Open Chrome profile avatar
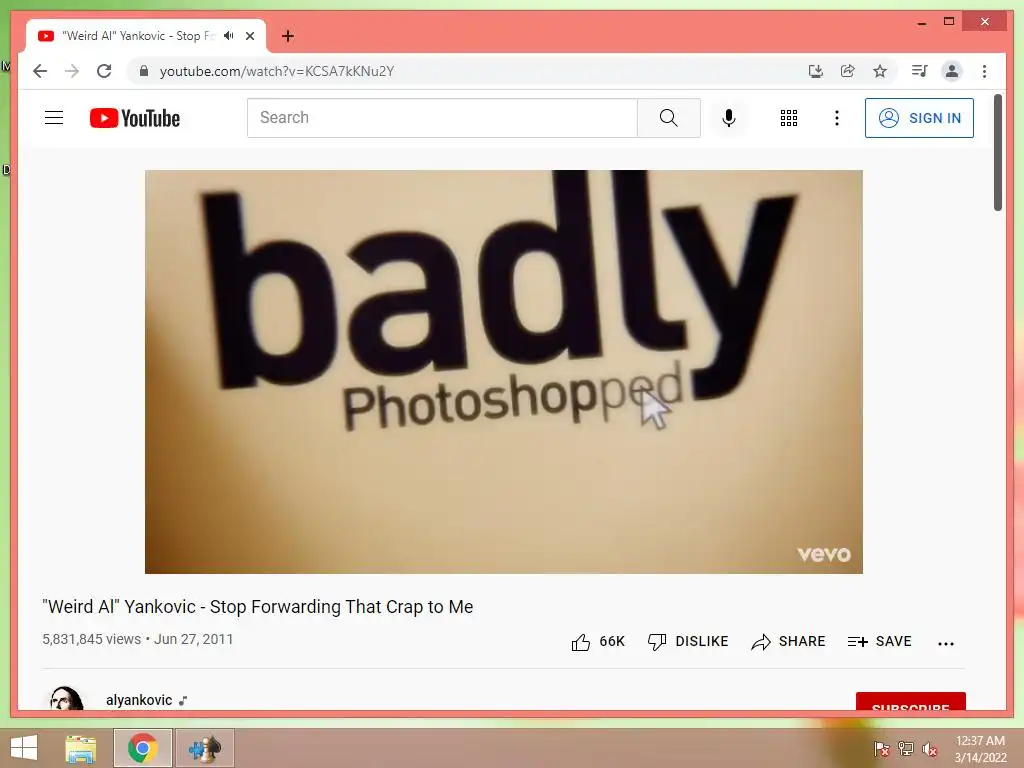1024x768 pixels. [x=952, y=71]
